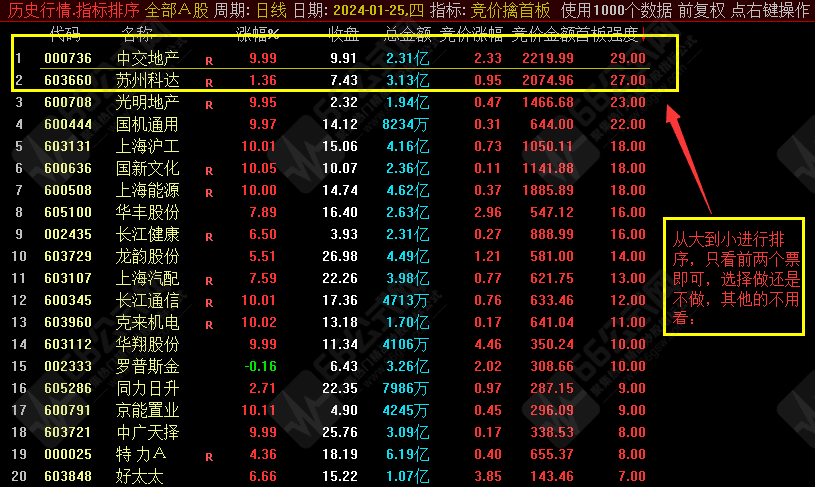Select stock name 上海沪工
Viewport: 815px width, 487px height.
[148, 146]
